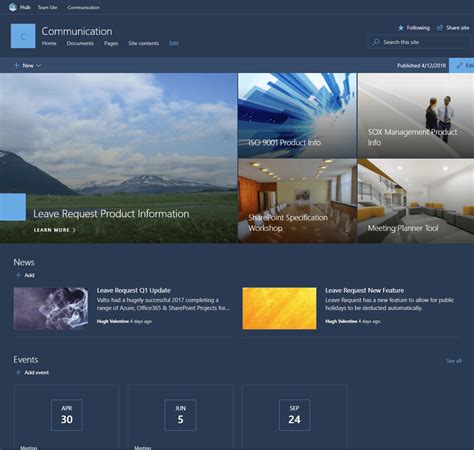Click Hugh Valentine under New Feature
474x450 pixels.
[x=341, y=321]
